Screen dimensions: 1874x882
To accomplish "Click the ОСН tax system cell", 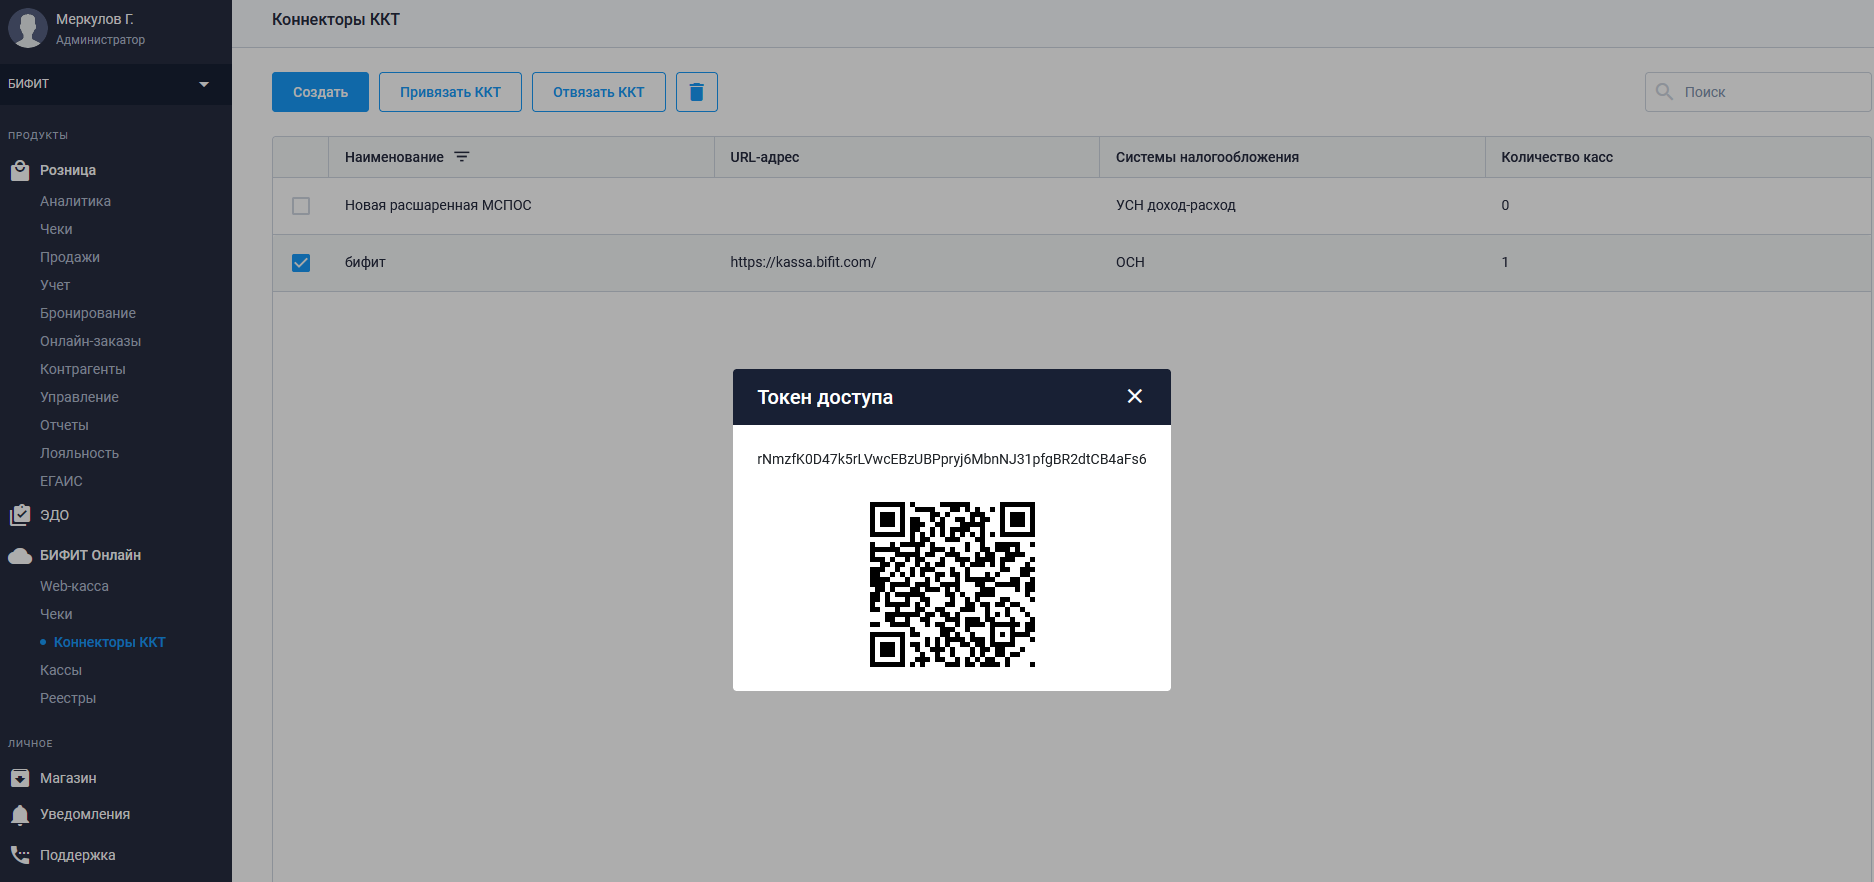I will point(1130,262).
